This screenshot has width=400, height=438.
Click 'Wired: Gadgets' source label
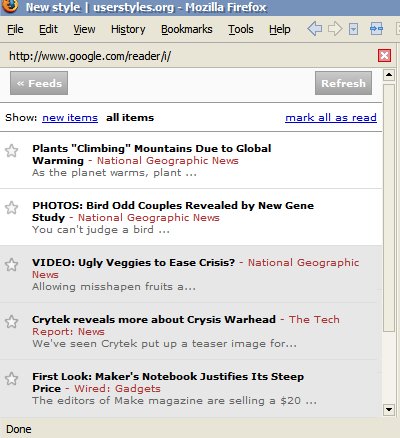coord(117,389)
